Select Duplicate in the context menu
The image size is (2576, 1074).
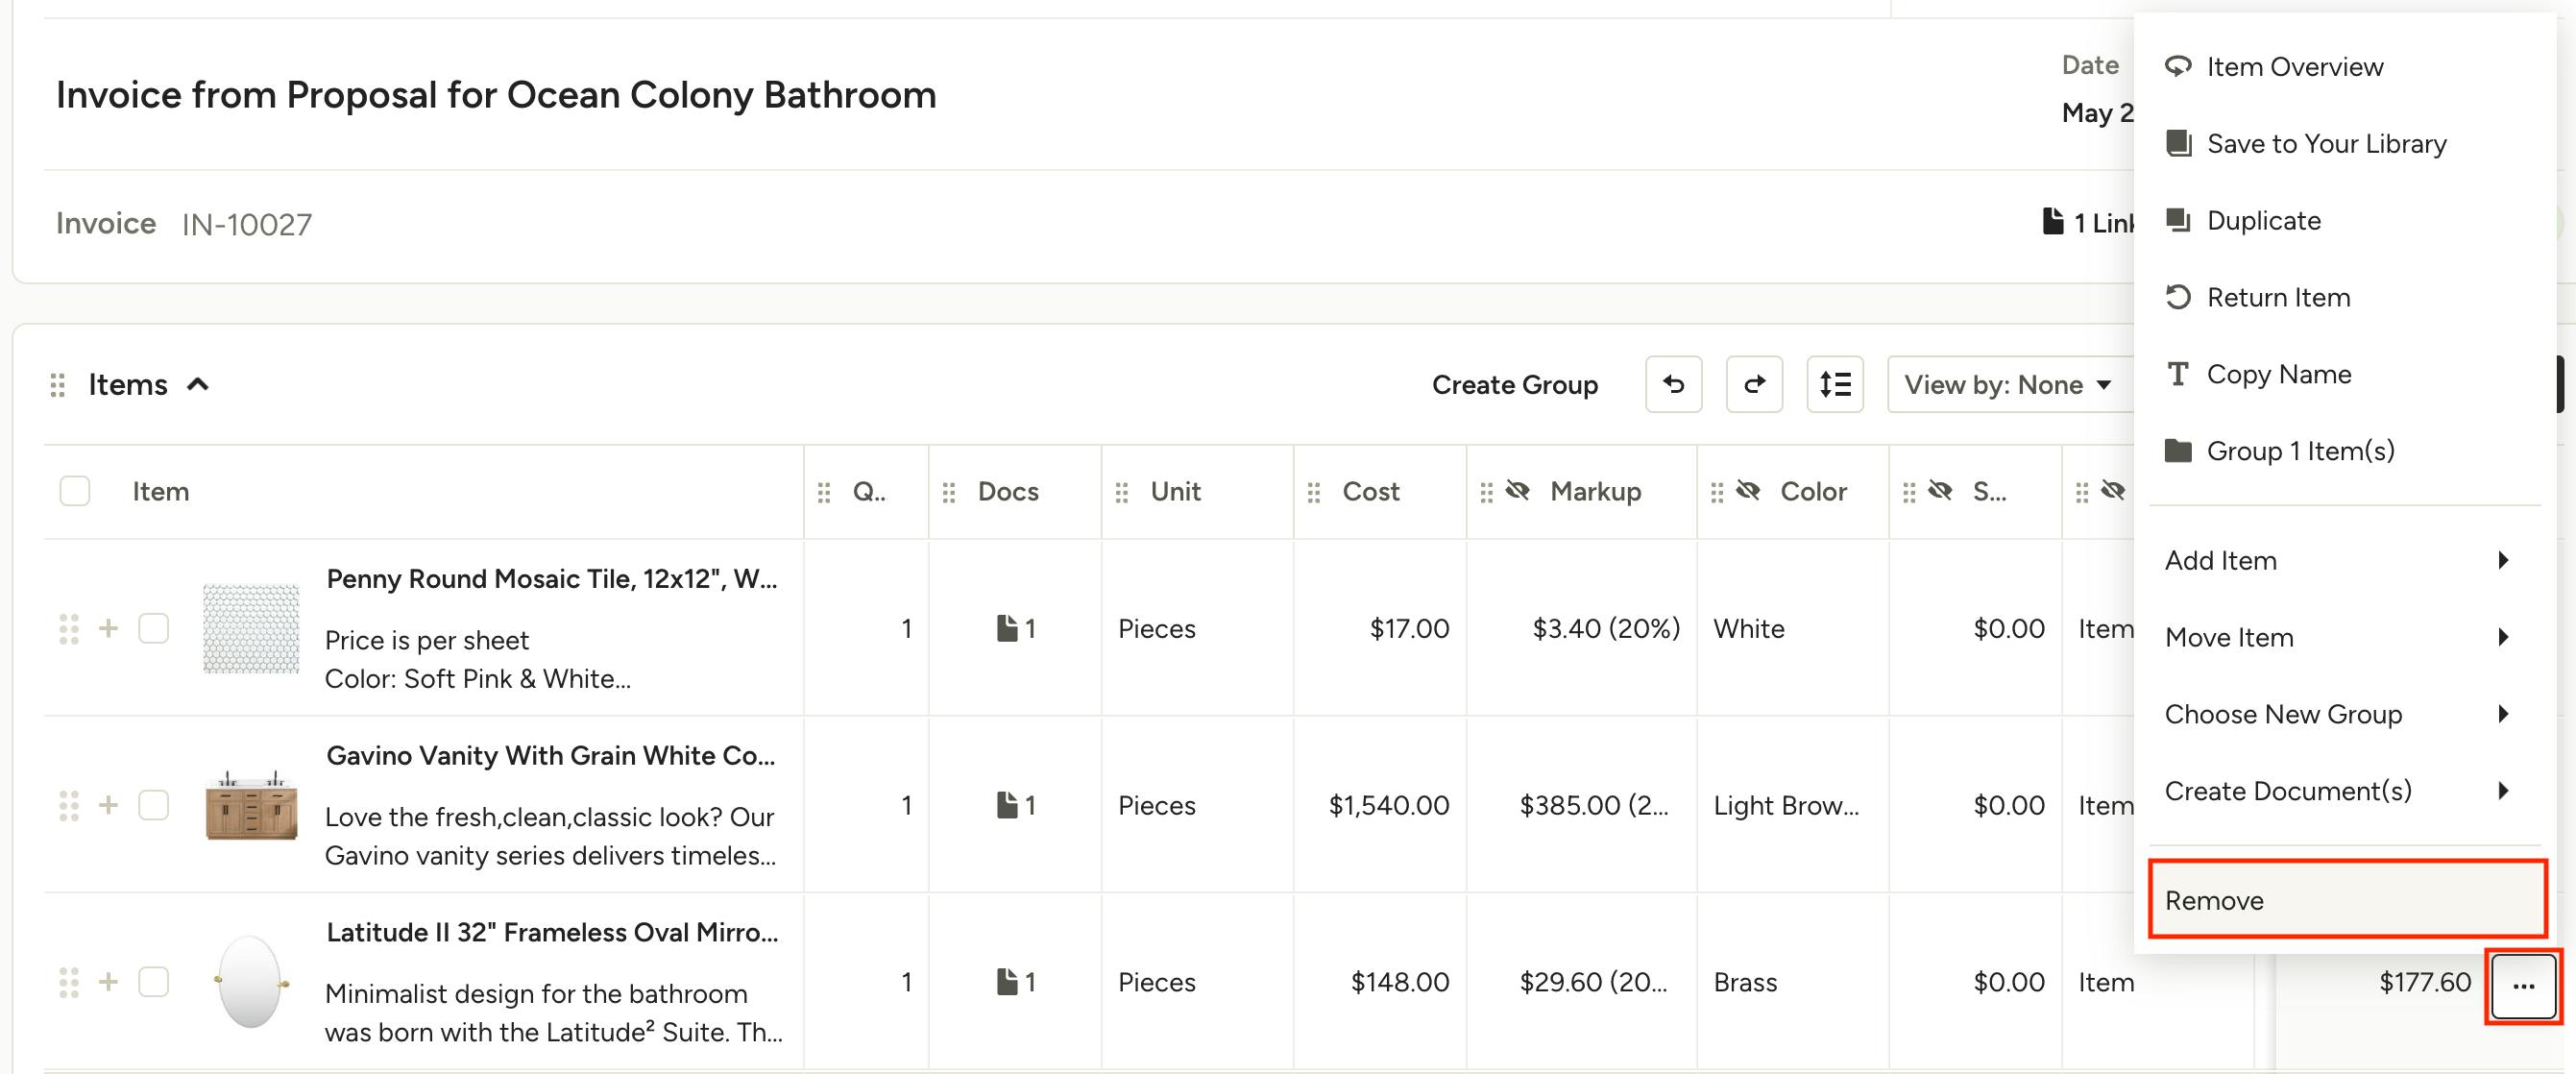(x=2345, y=220)
